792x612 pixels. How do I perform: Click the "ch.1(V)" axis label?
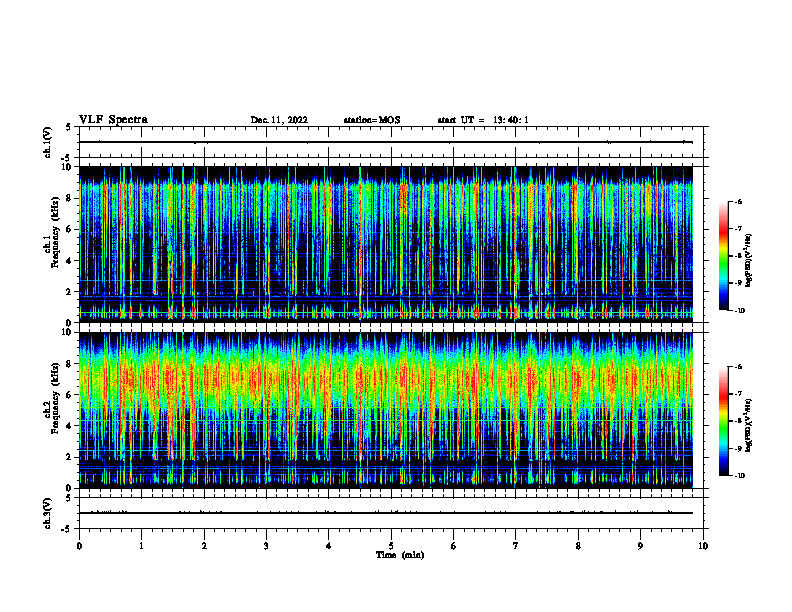tap(47, 142)
